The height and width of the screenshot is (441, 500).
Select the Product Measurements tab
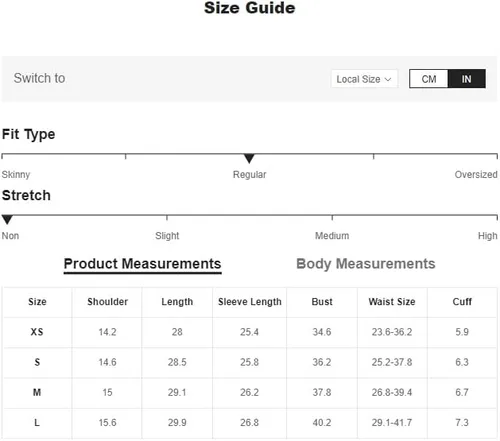pyautogui.click(x=142, y=264)
